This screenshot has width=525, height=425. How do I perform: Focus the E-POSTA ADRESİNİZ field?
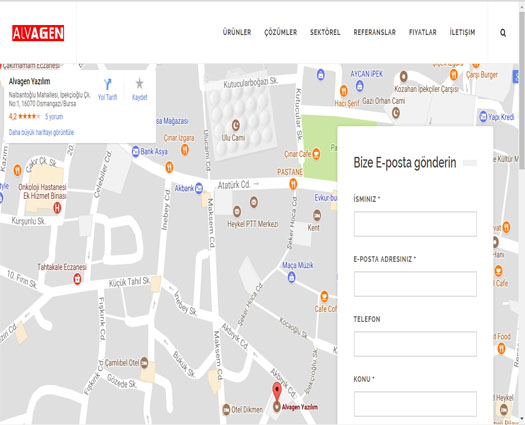[415, 284]
